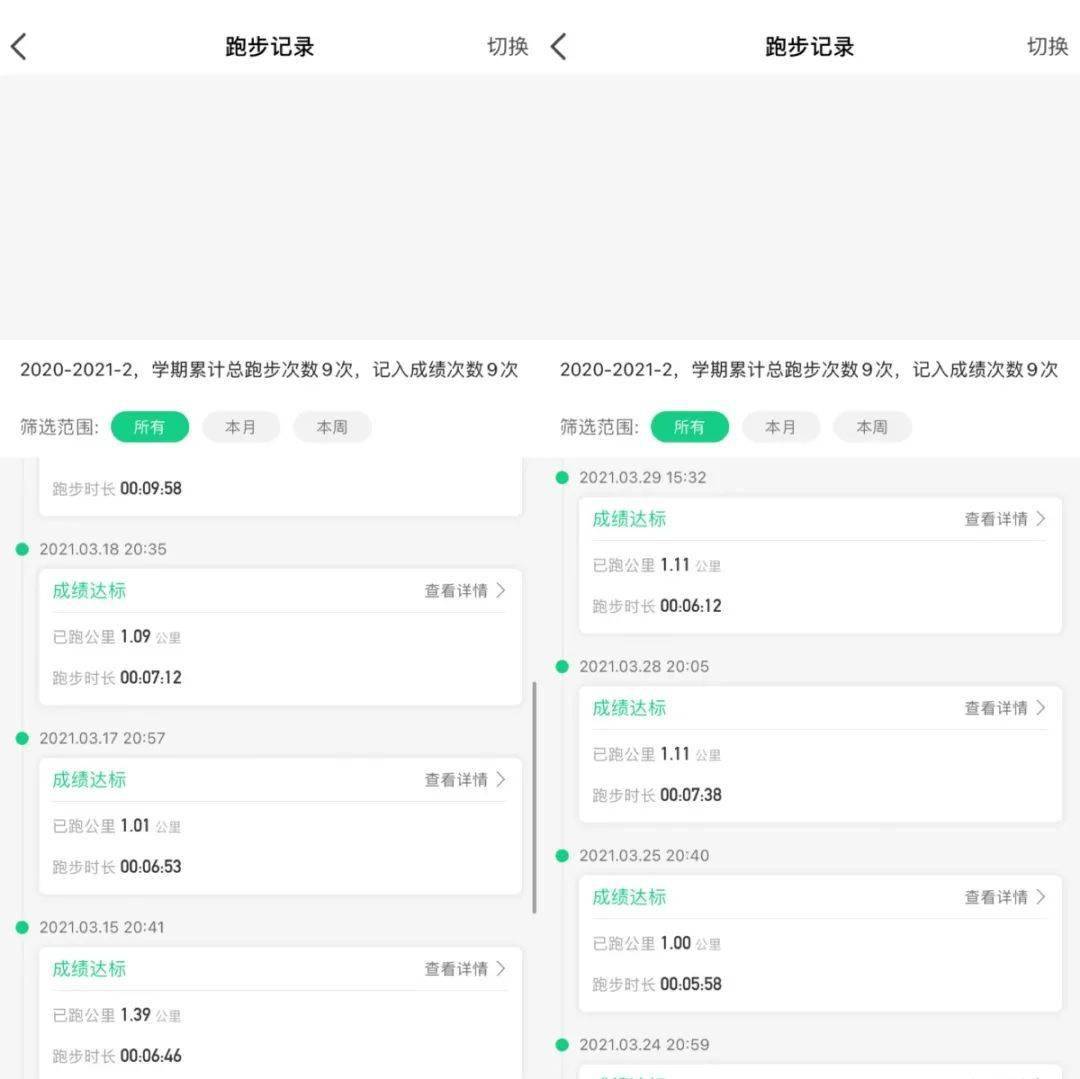Click the date 2021.03.24 20:59
Viewport: 1080px width, 1079px height.
pyautogui.click(x=644, y=1045)
